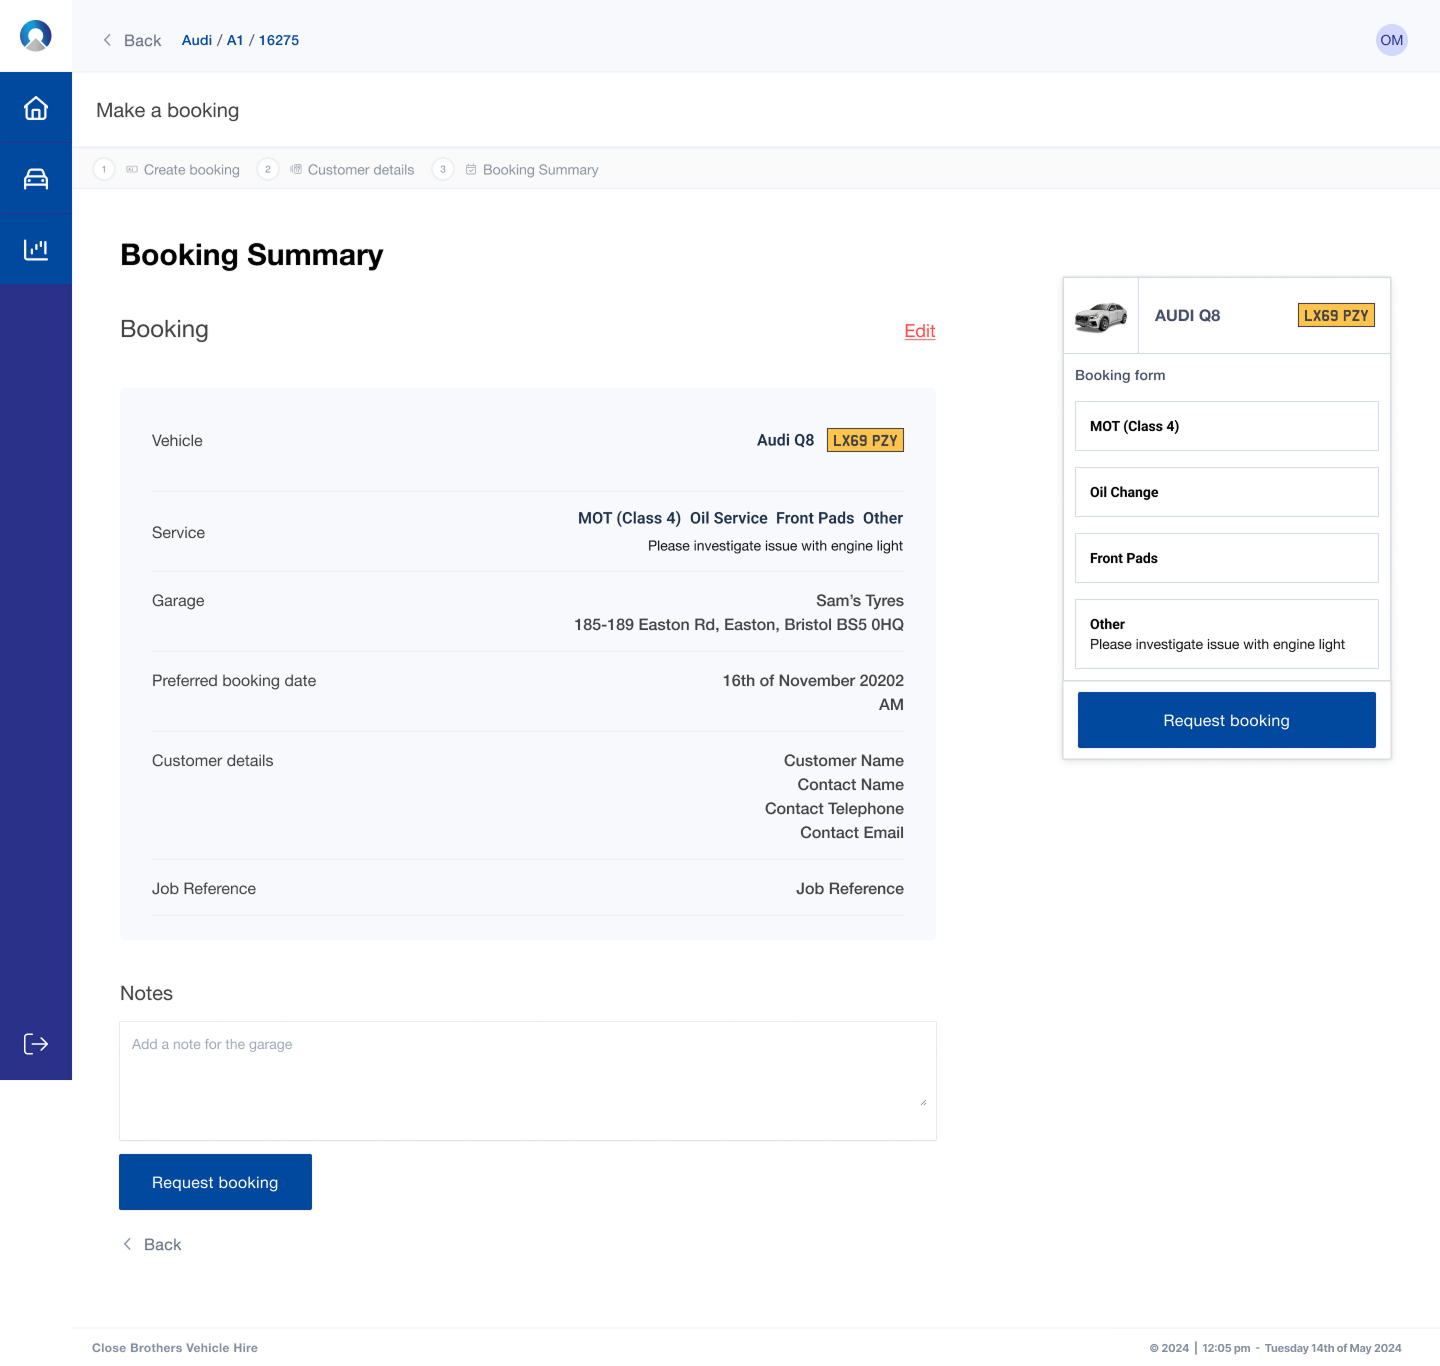
Task: Click the back chevron beside the breadcrumb
Action: pos(107,40)
